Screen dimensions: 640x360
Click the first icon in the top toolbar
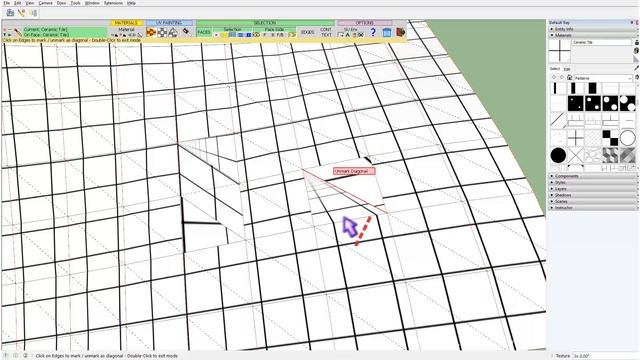10,13
